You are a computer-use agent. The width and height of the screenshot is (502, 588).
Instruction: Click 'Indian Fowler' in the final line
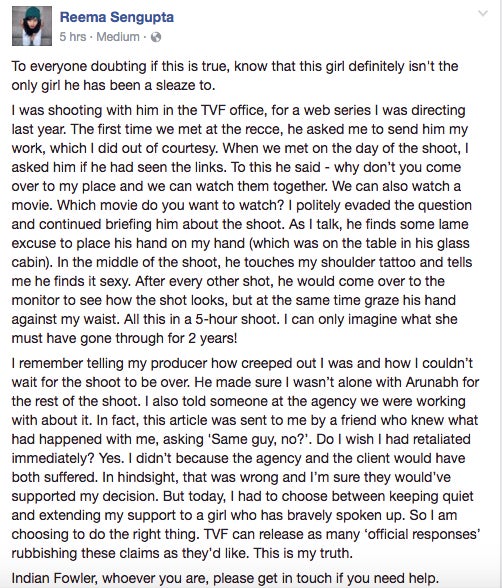[x=54, y=578]
